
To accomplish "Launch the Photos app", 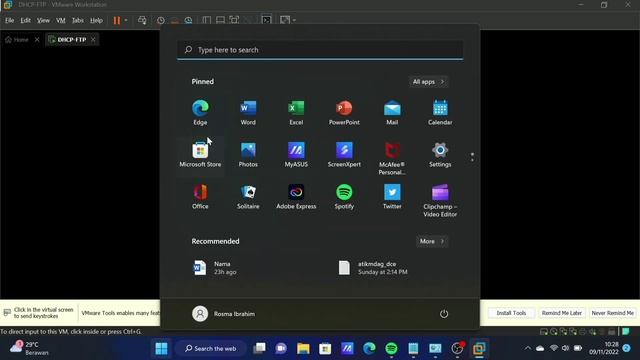I will 248,155.
